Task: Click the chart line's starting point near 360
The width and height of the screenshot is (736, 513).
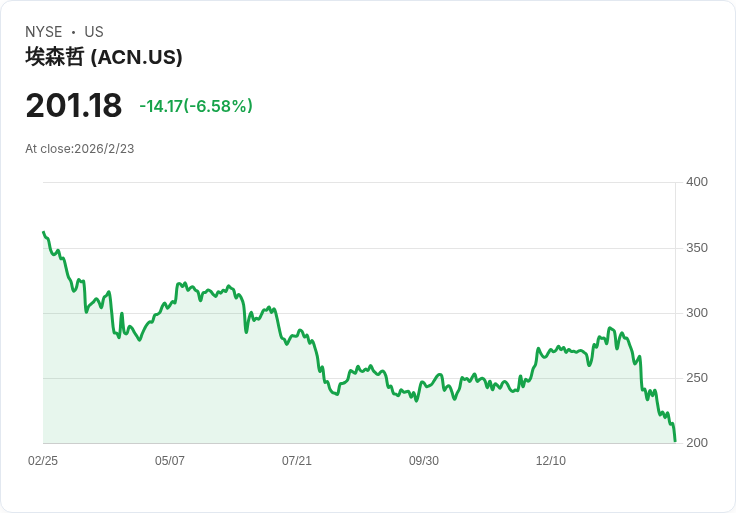Action: pos(44,233)
